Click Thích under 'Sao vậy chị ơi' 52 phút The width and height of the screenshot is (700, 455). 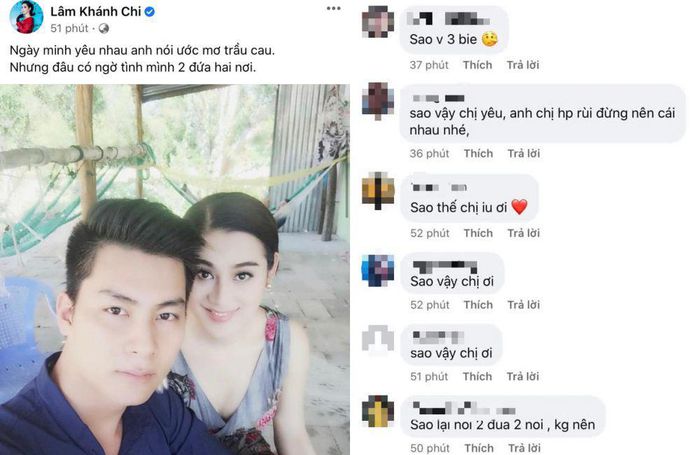(x=478, y=305)
